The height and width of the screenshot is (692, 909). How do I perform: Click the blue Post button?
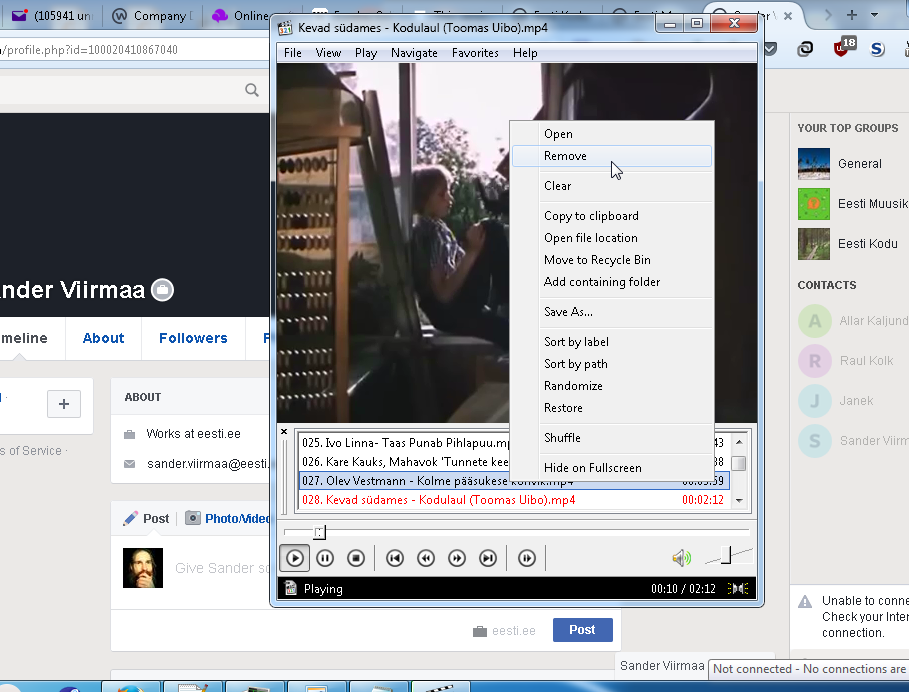[x=582, y=630]
